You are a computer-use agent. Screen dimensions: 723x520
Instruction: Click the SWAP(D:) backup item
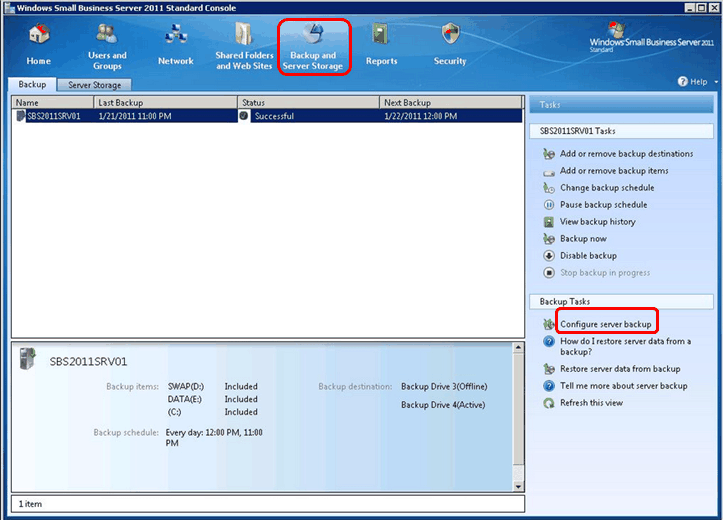click(185, 386)
